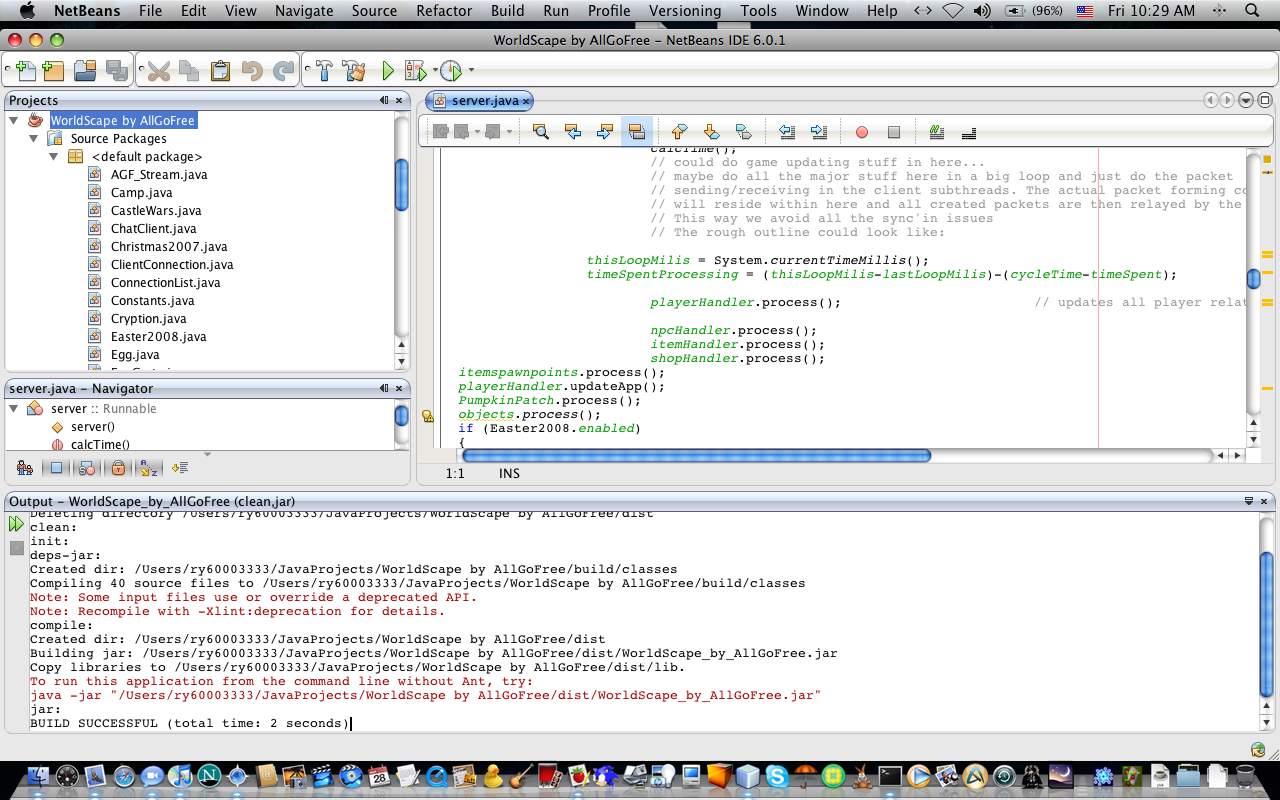Screen dimensions: 1280x800
Task: Open the dropdown arrow beside Debug Main Project
Action: (435, 71)
